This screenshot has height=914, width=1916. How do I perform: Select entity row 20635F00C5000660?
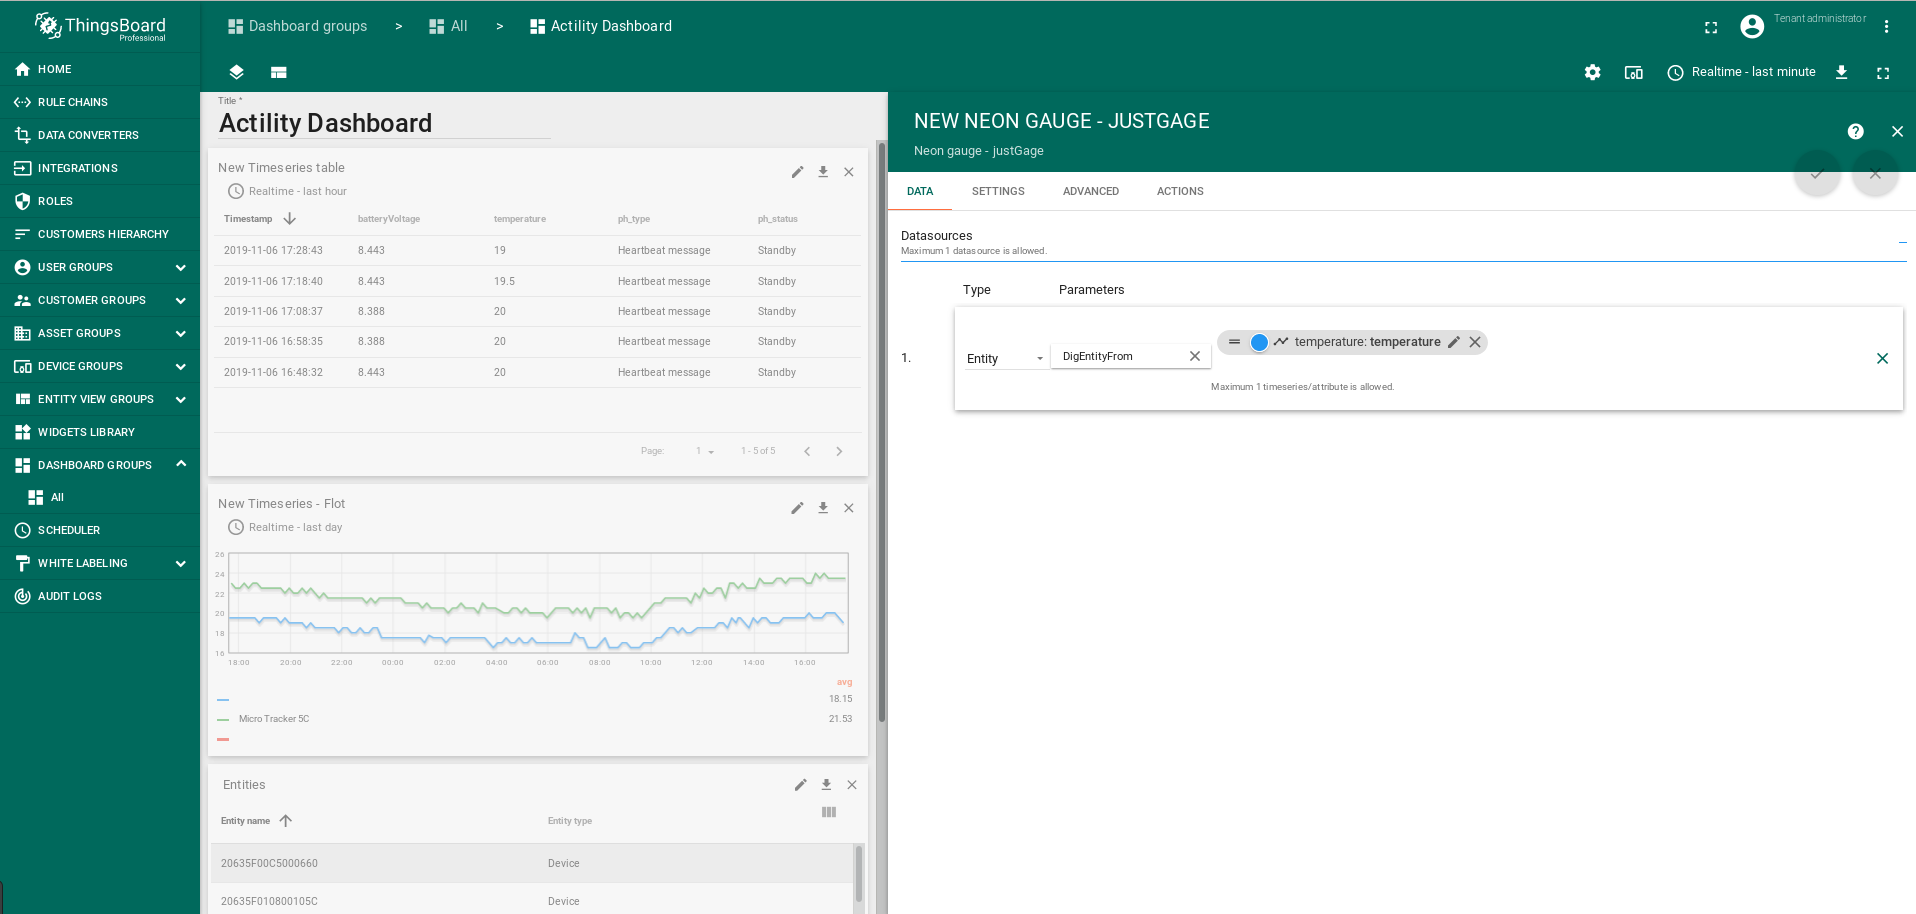[532, 863]
